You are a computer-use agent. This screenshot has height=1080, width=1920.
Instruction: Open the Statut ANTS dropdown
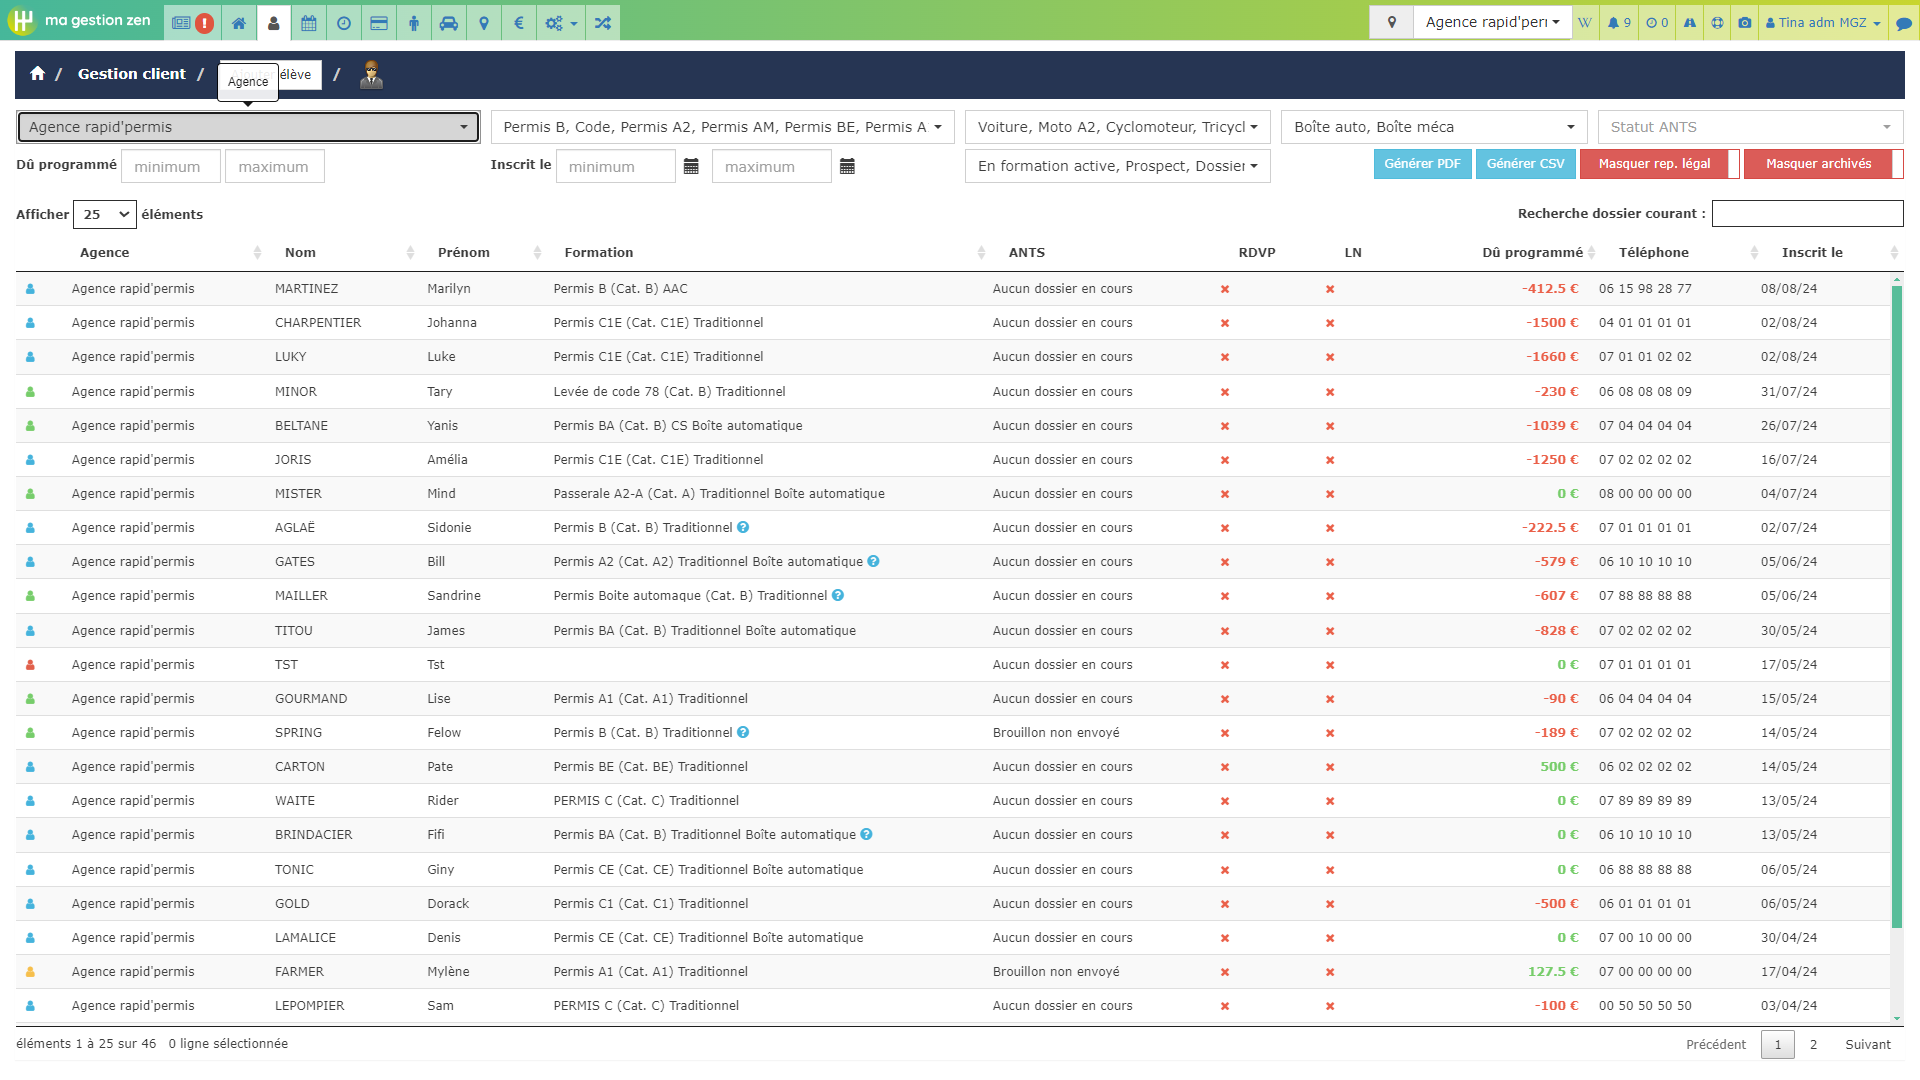coord(1750,127)
